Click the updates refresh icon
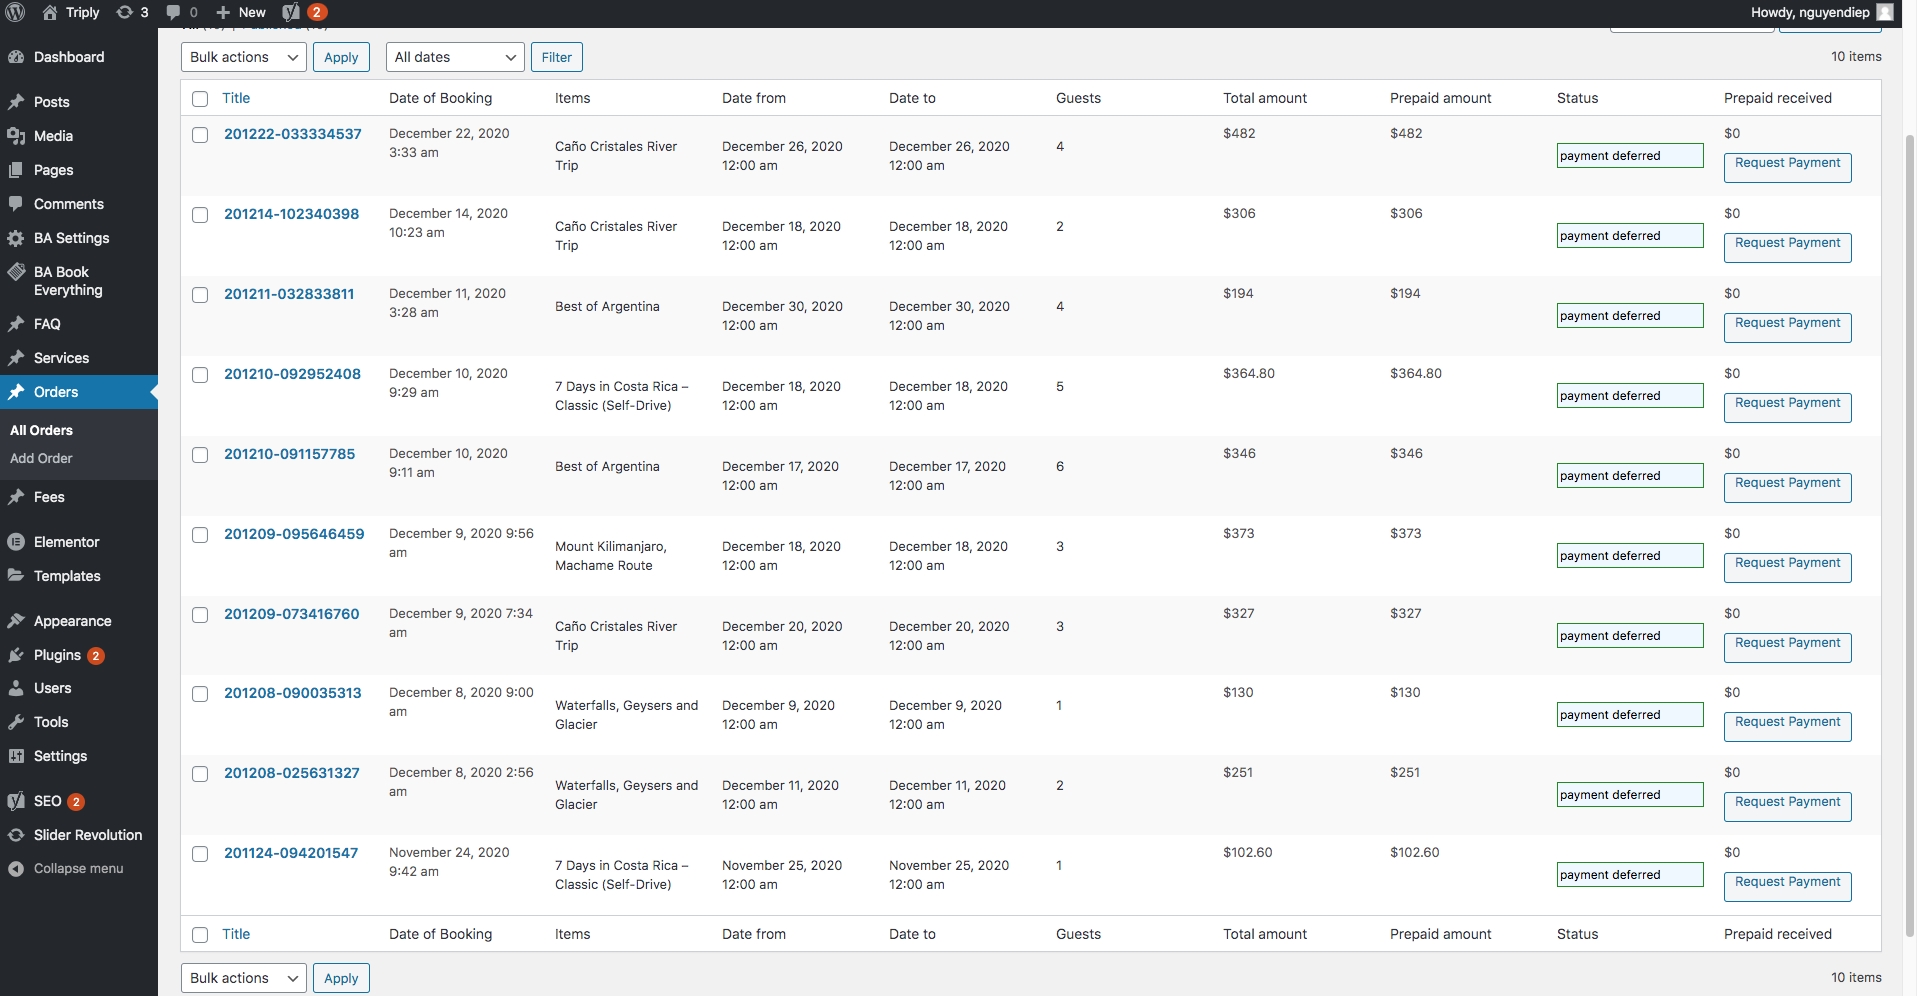 pyautogui.click(x=124, y=12)
